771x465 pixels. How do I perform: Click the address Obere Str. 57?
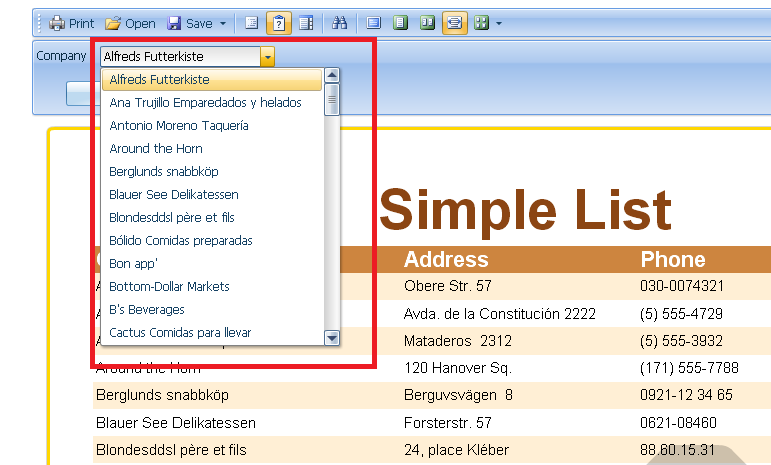pos(447,286)
